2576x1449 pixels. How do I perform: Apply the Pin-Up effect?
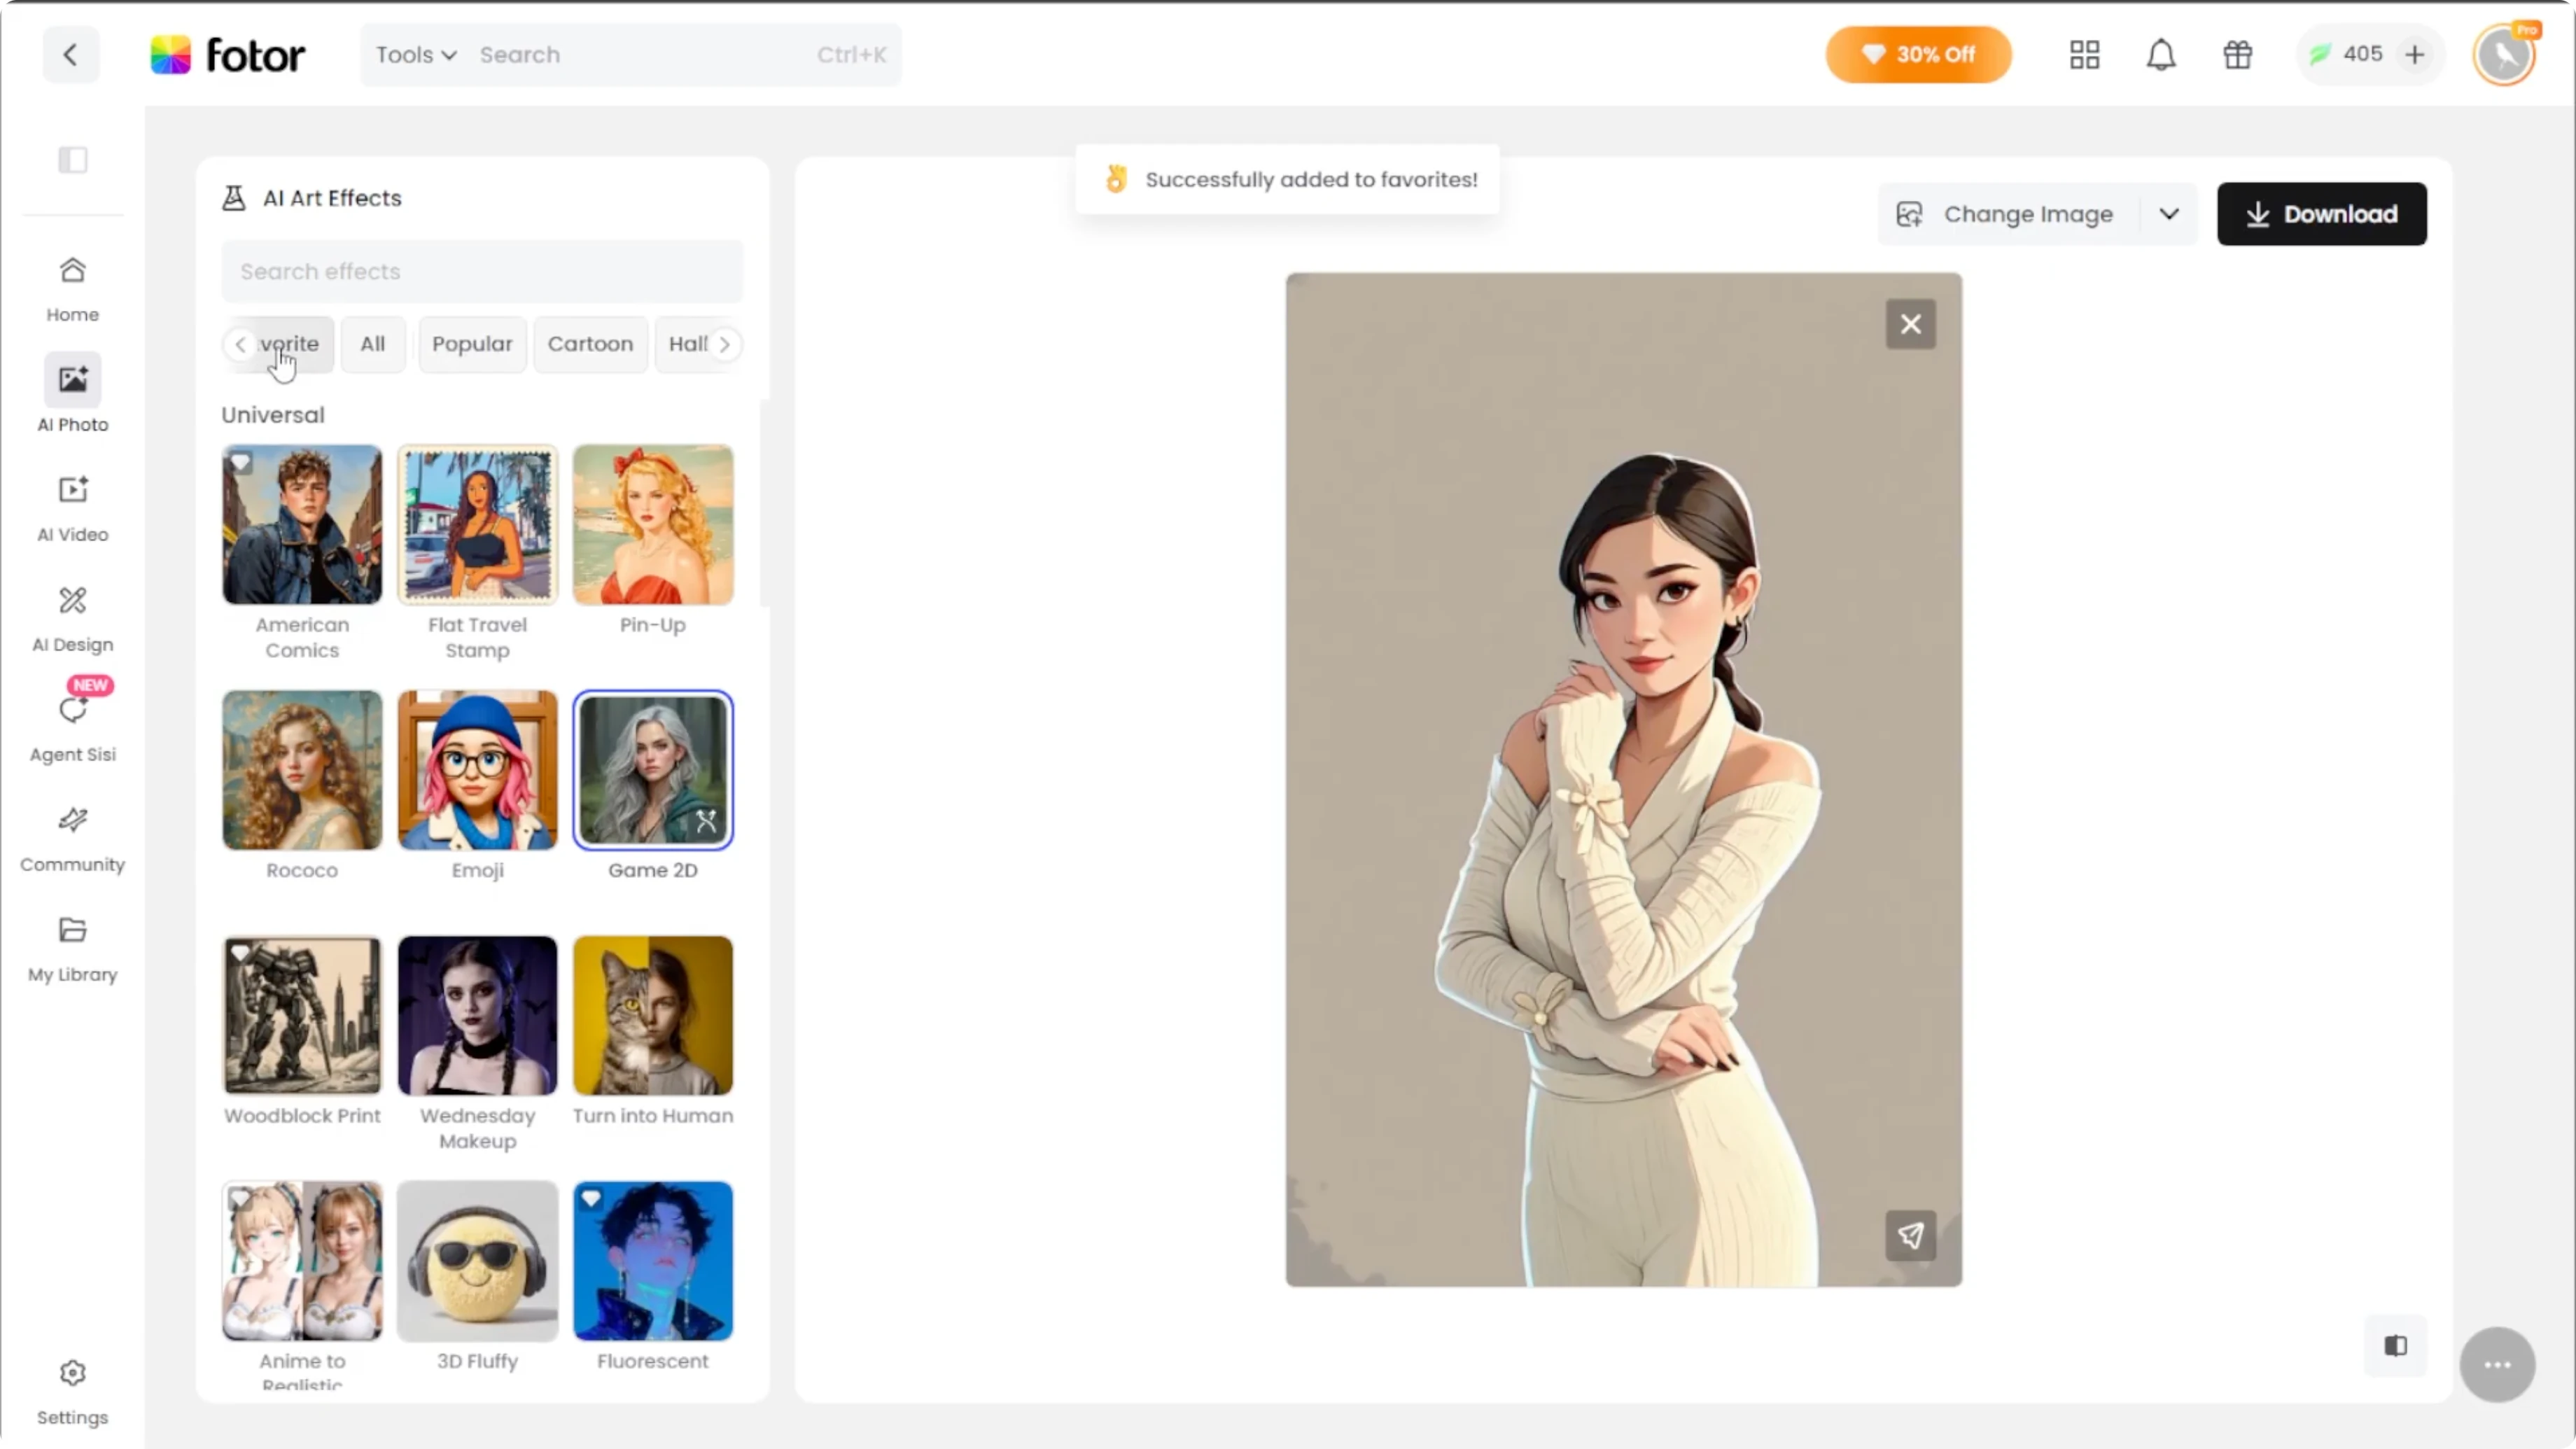(653, 525)
